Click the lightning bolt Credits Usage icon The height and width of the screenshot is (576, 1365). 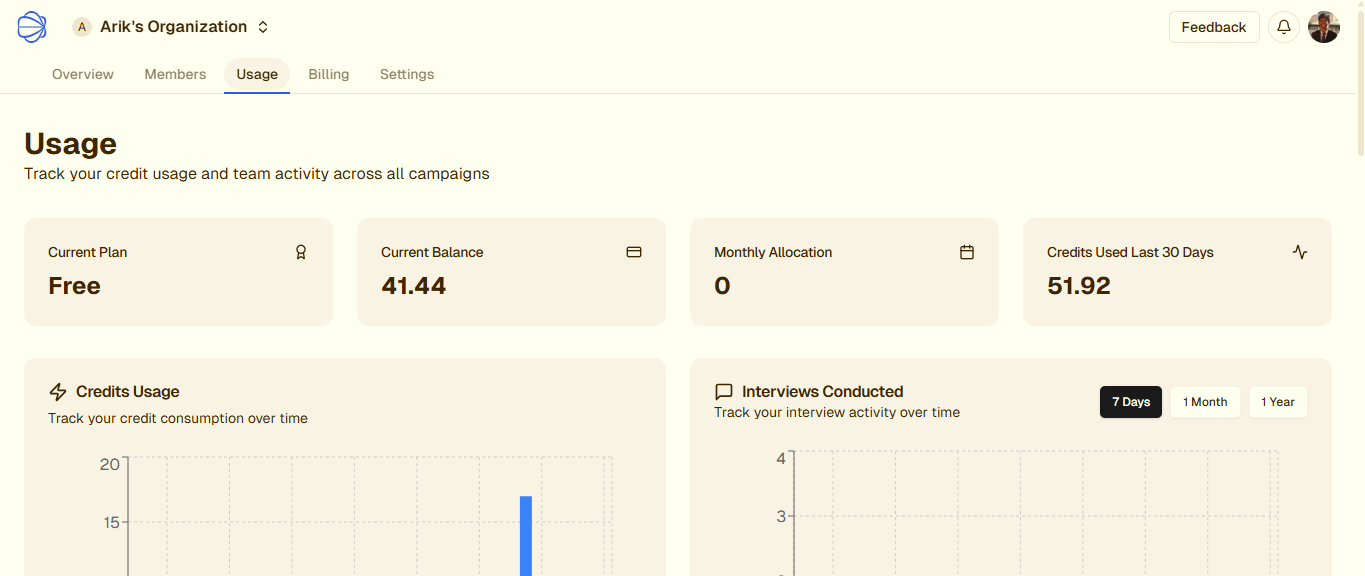58,392
